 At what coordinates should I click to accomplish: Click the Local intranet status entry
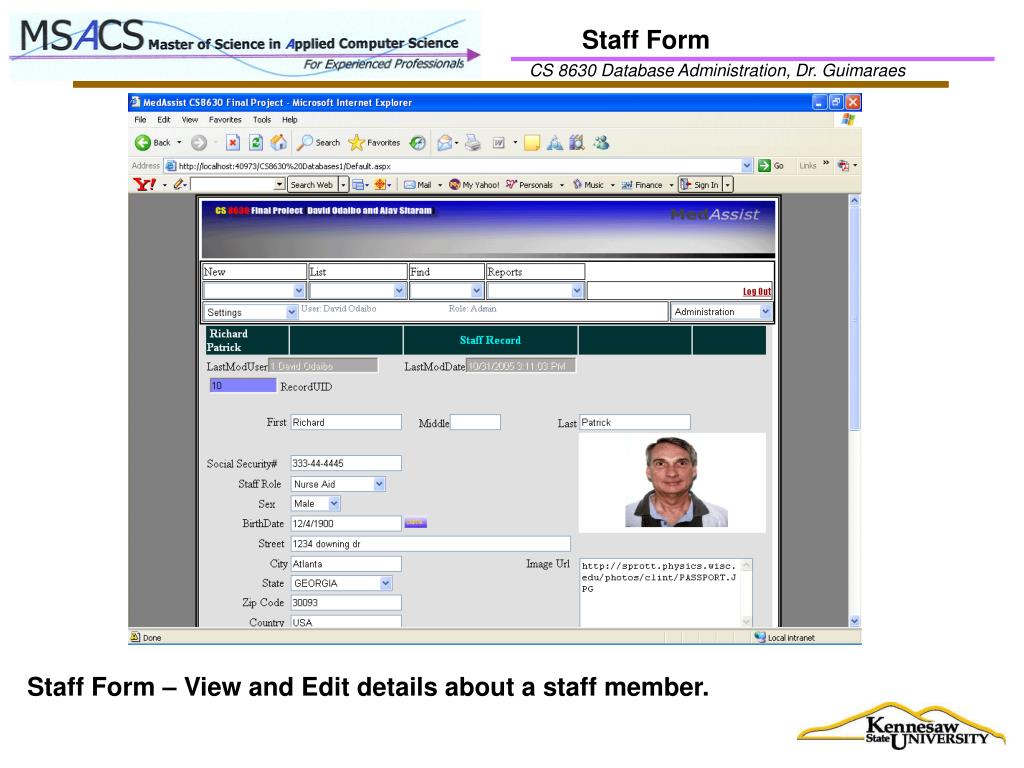[785, 637]
